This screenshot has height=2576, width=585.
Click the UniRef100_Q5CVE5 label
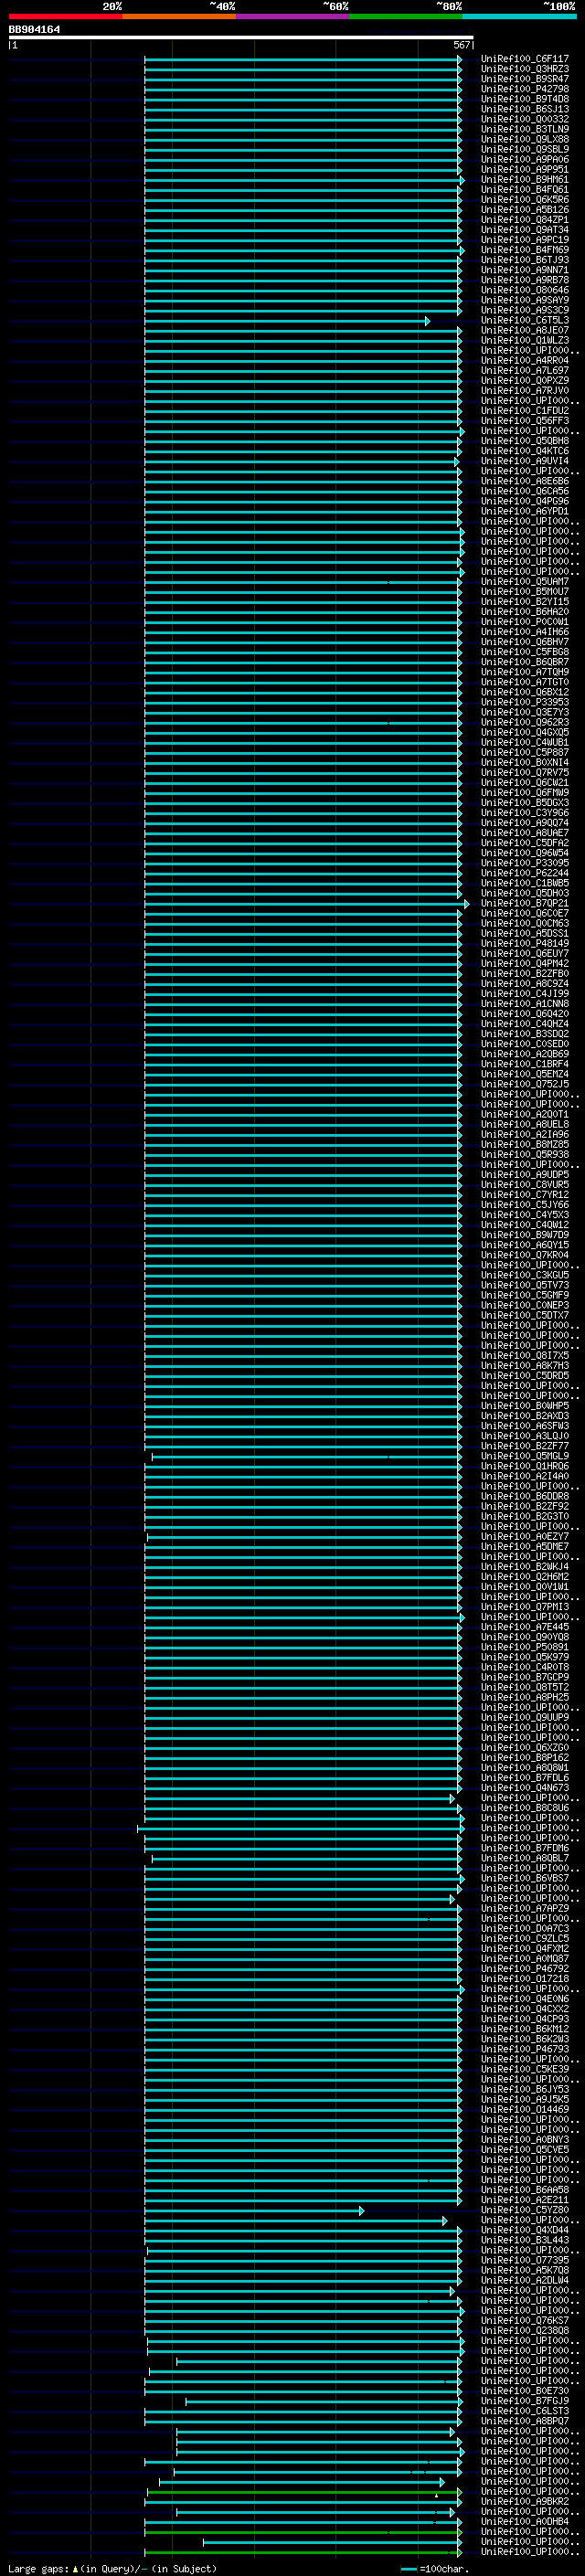(x=525, y=2149)
